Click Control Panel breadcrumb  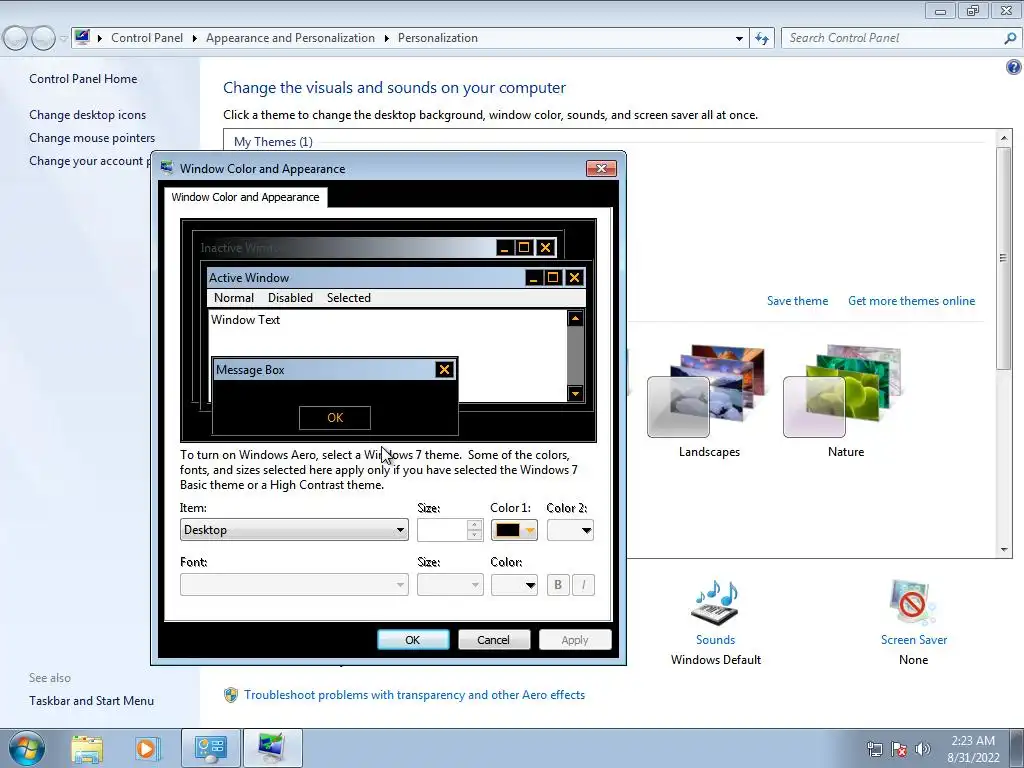point(147,38)
